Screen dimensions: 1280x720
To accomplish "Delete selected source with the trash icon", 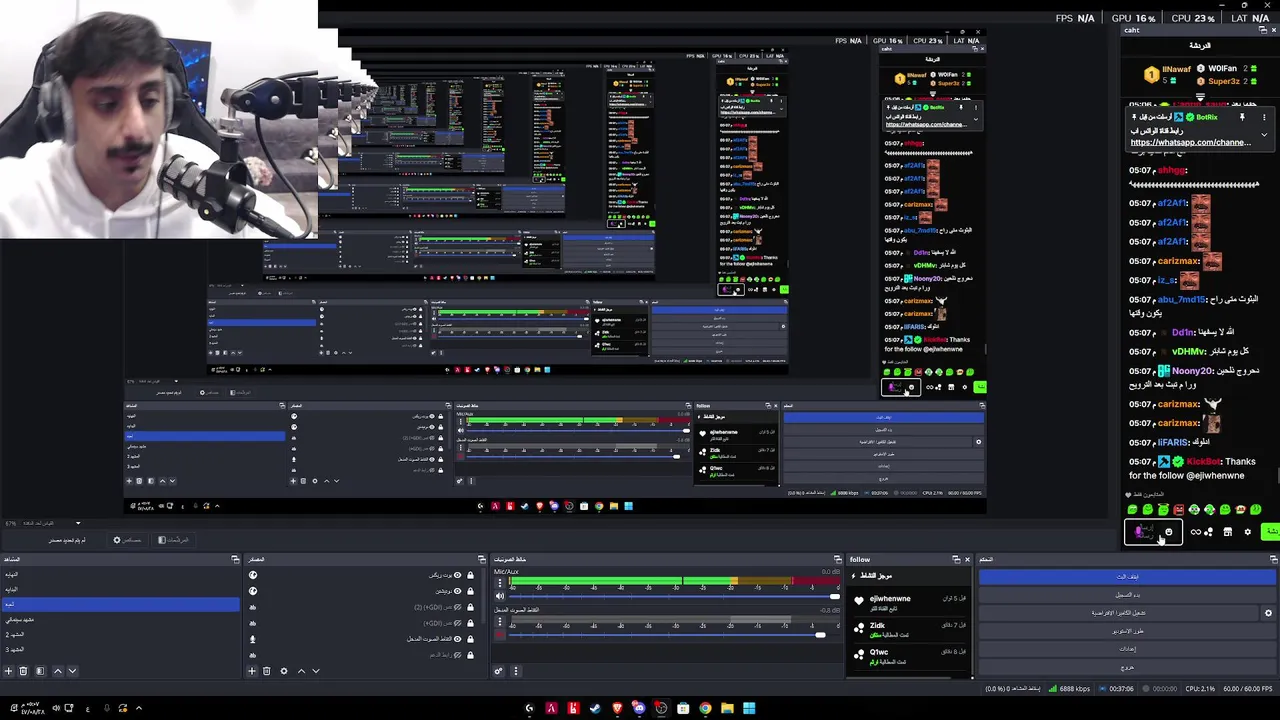I will [267, 671].
